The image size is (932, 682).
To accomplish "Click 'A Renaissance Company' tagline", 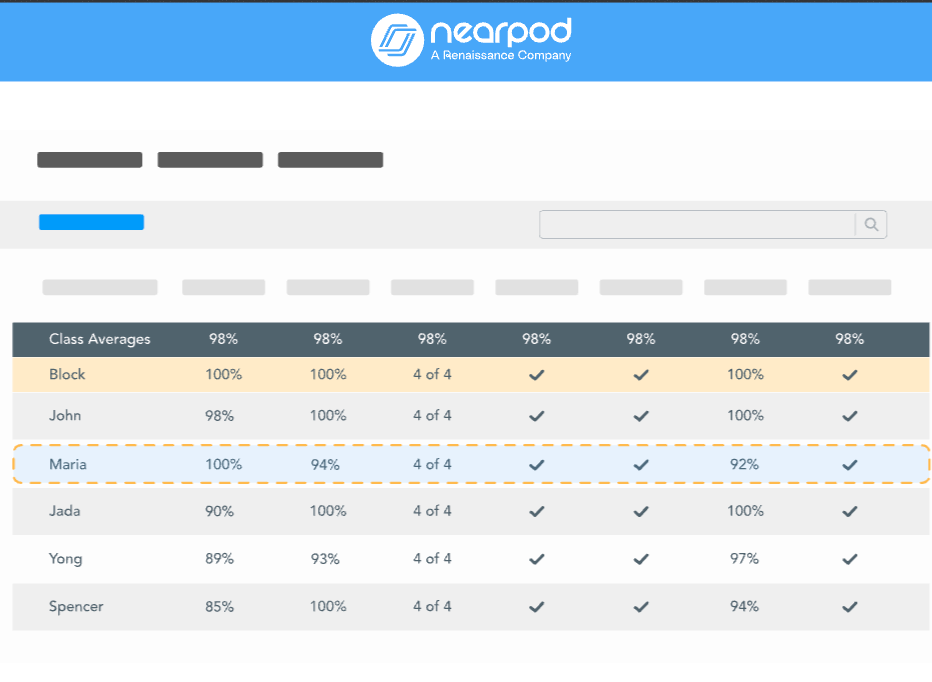I will coord(501,55).
